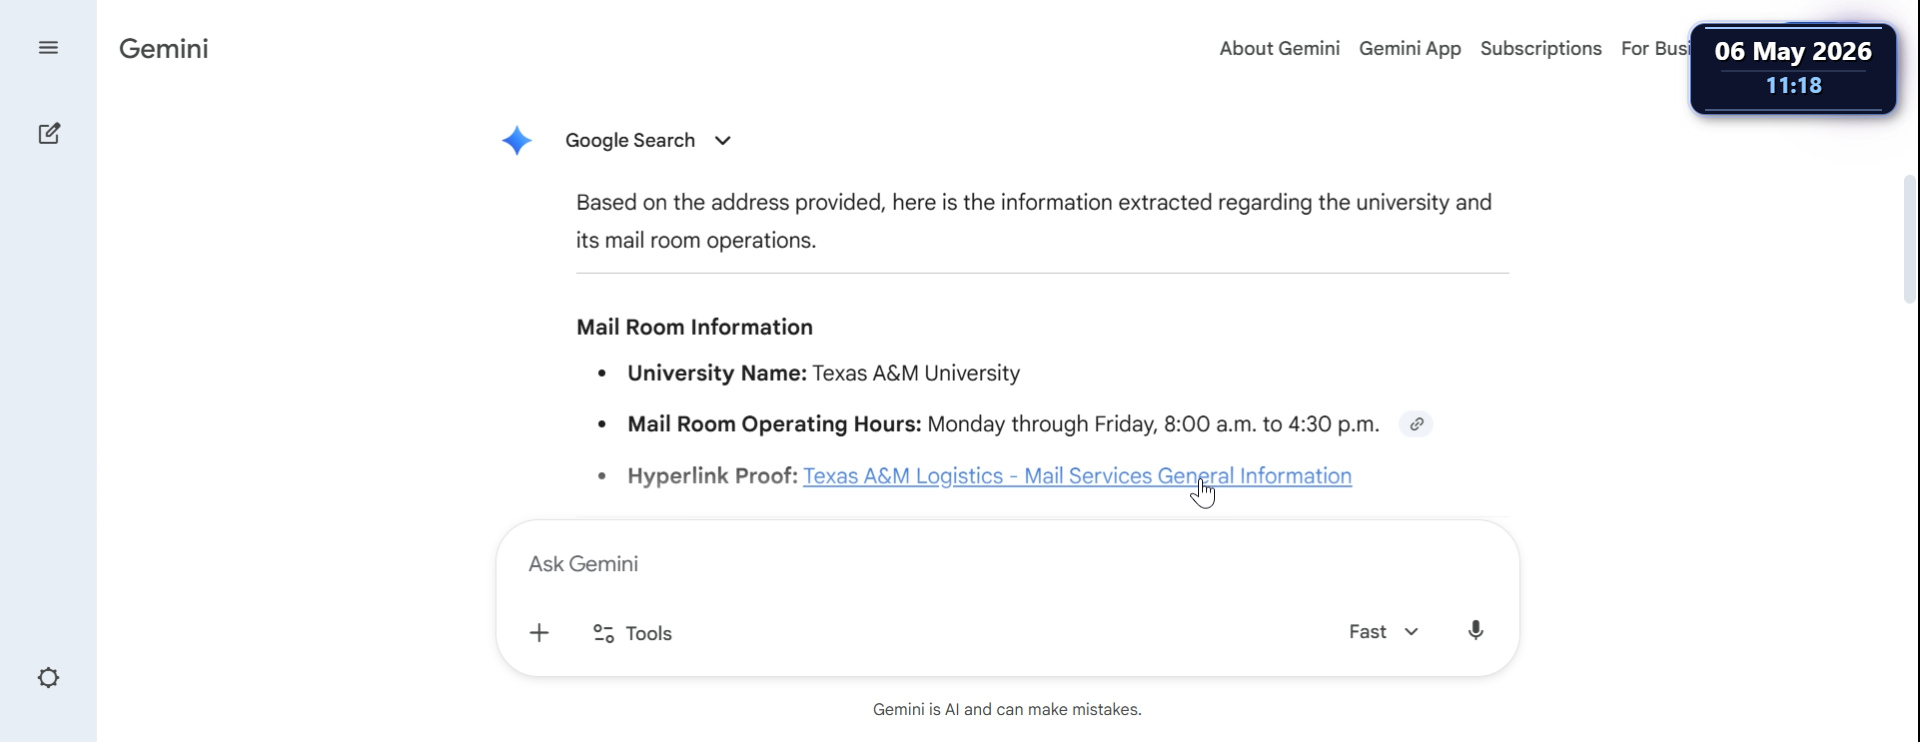Go to Gemini App navigation link

[1410, 49]
